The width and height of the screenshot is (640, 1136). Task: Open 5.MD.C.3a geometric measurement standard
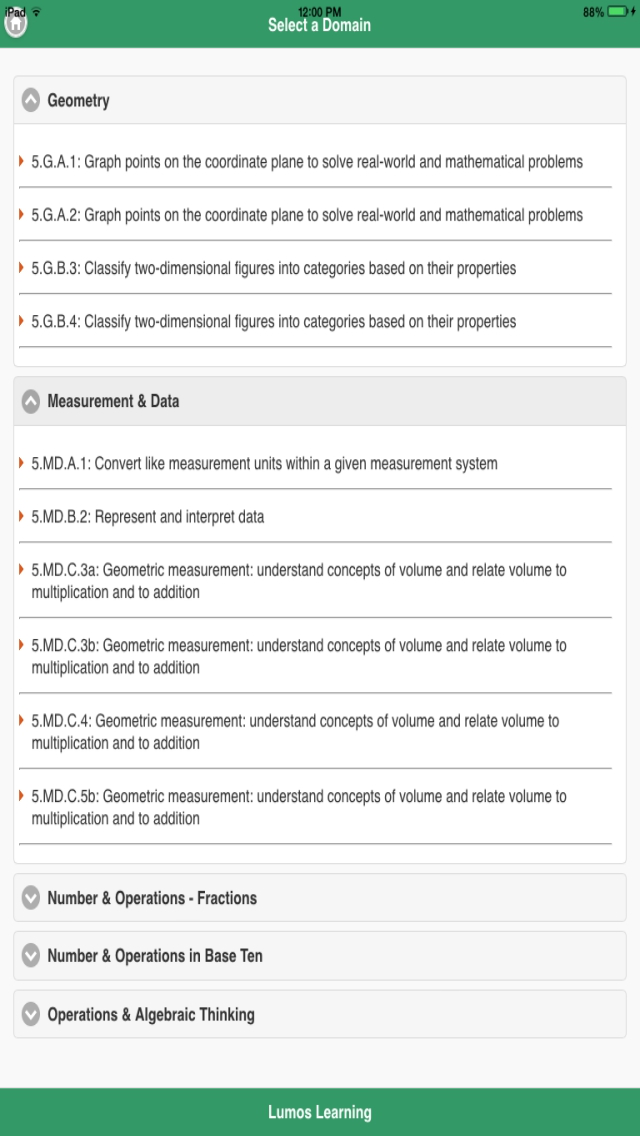pyautogui.click(x=298, y=581)
